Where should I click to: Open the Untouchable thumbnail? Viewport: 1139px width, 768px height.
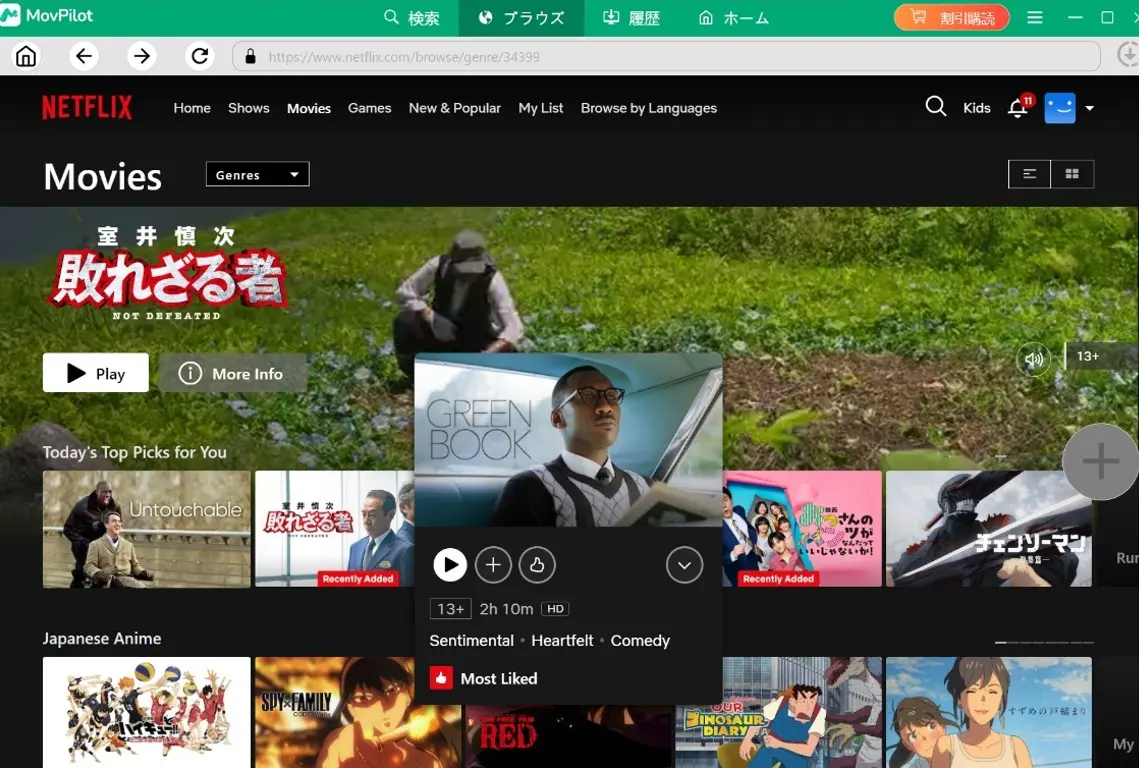click(x=147, y=529)
